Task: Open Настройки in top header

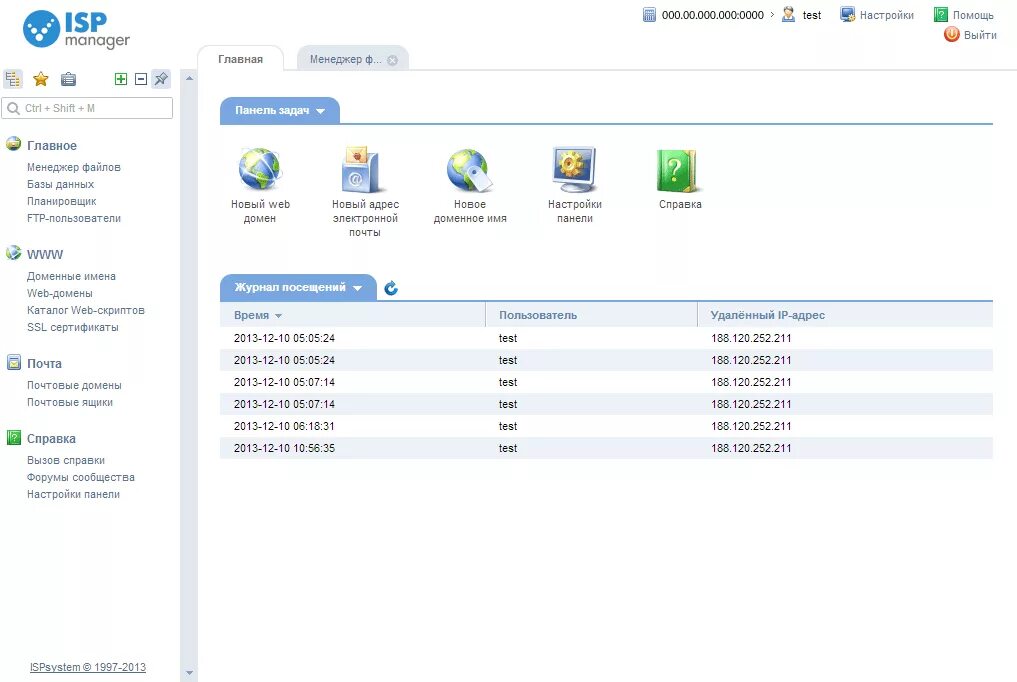Action: point(887,15)
